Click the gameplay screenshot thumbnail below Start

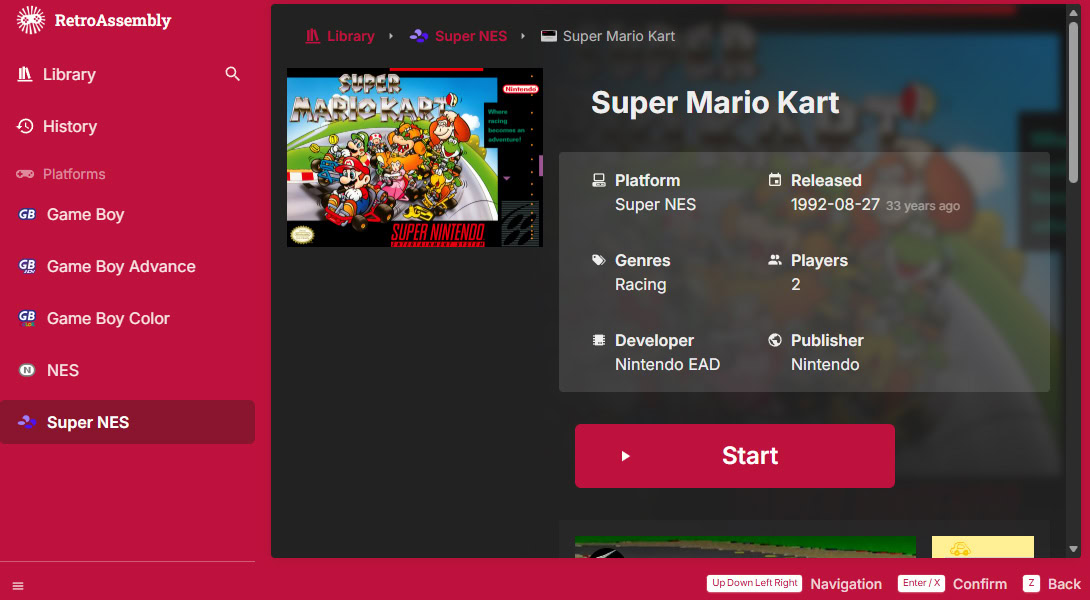pyautogui.click(x=745, y=547)
